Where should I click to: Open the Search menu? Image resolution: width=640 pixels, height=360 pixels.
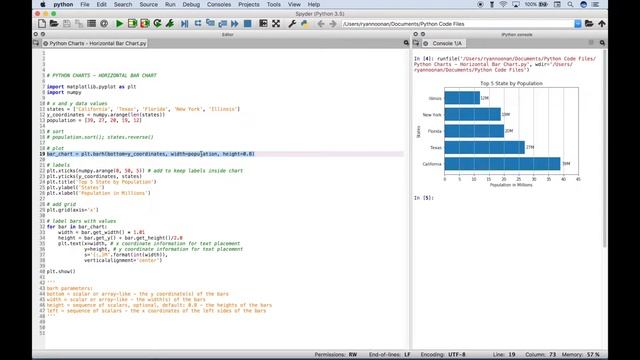[x=123, y=4]
